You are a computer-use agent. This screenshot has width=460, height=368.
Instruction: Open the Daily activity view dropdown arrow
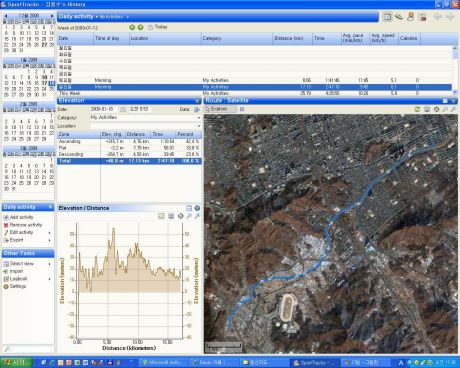coord(97,17)
